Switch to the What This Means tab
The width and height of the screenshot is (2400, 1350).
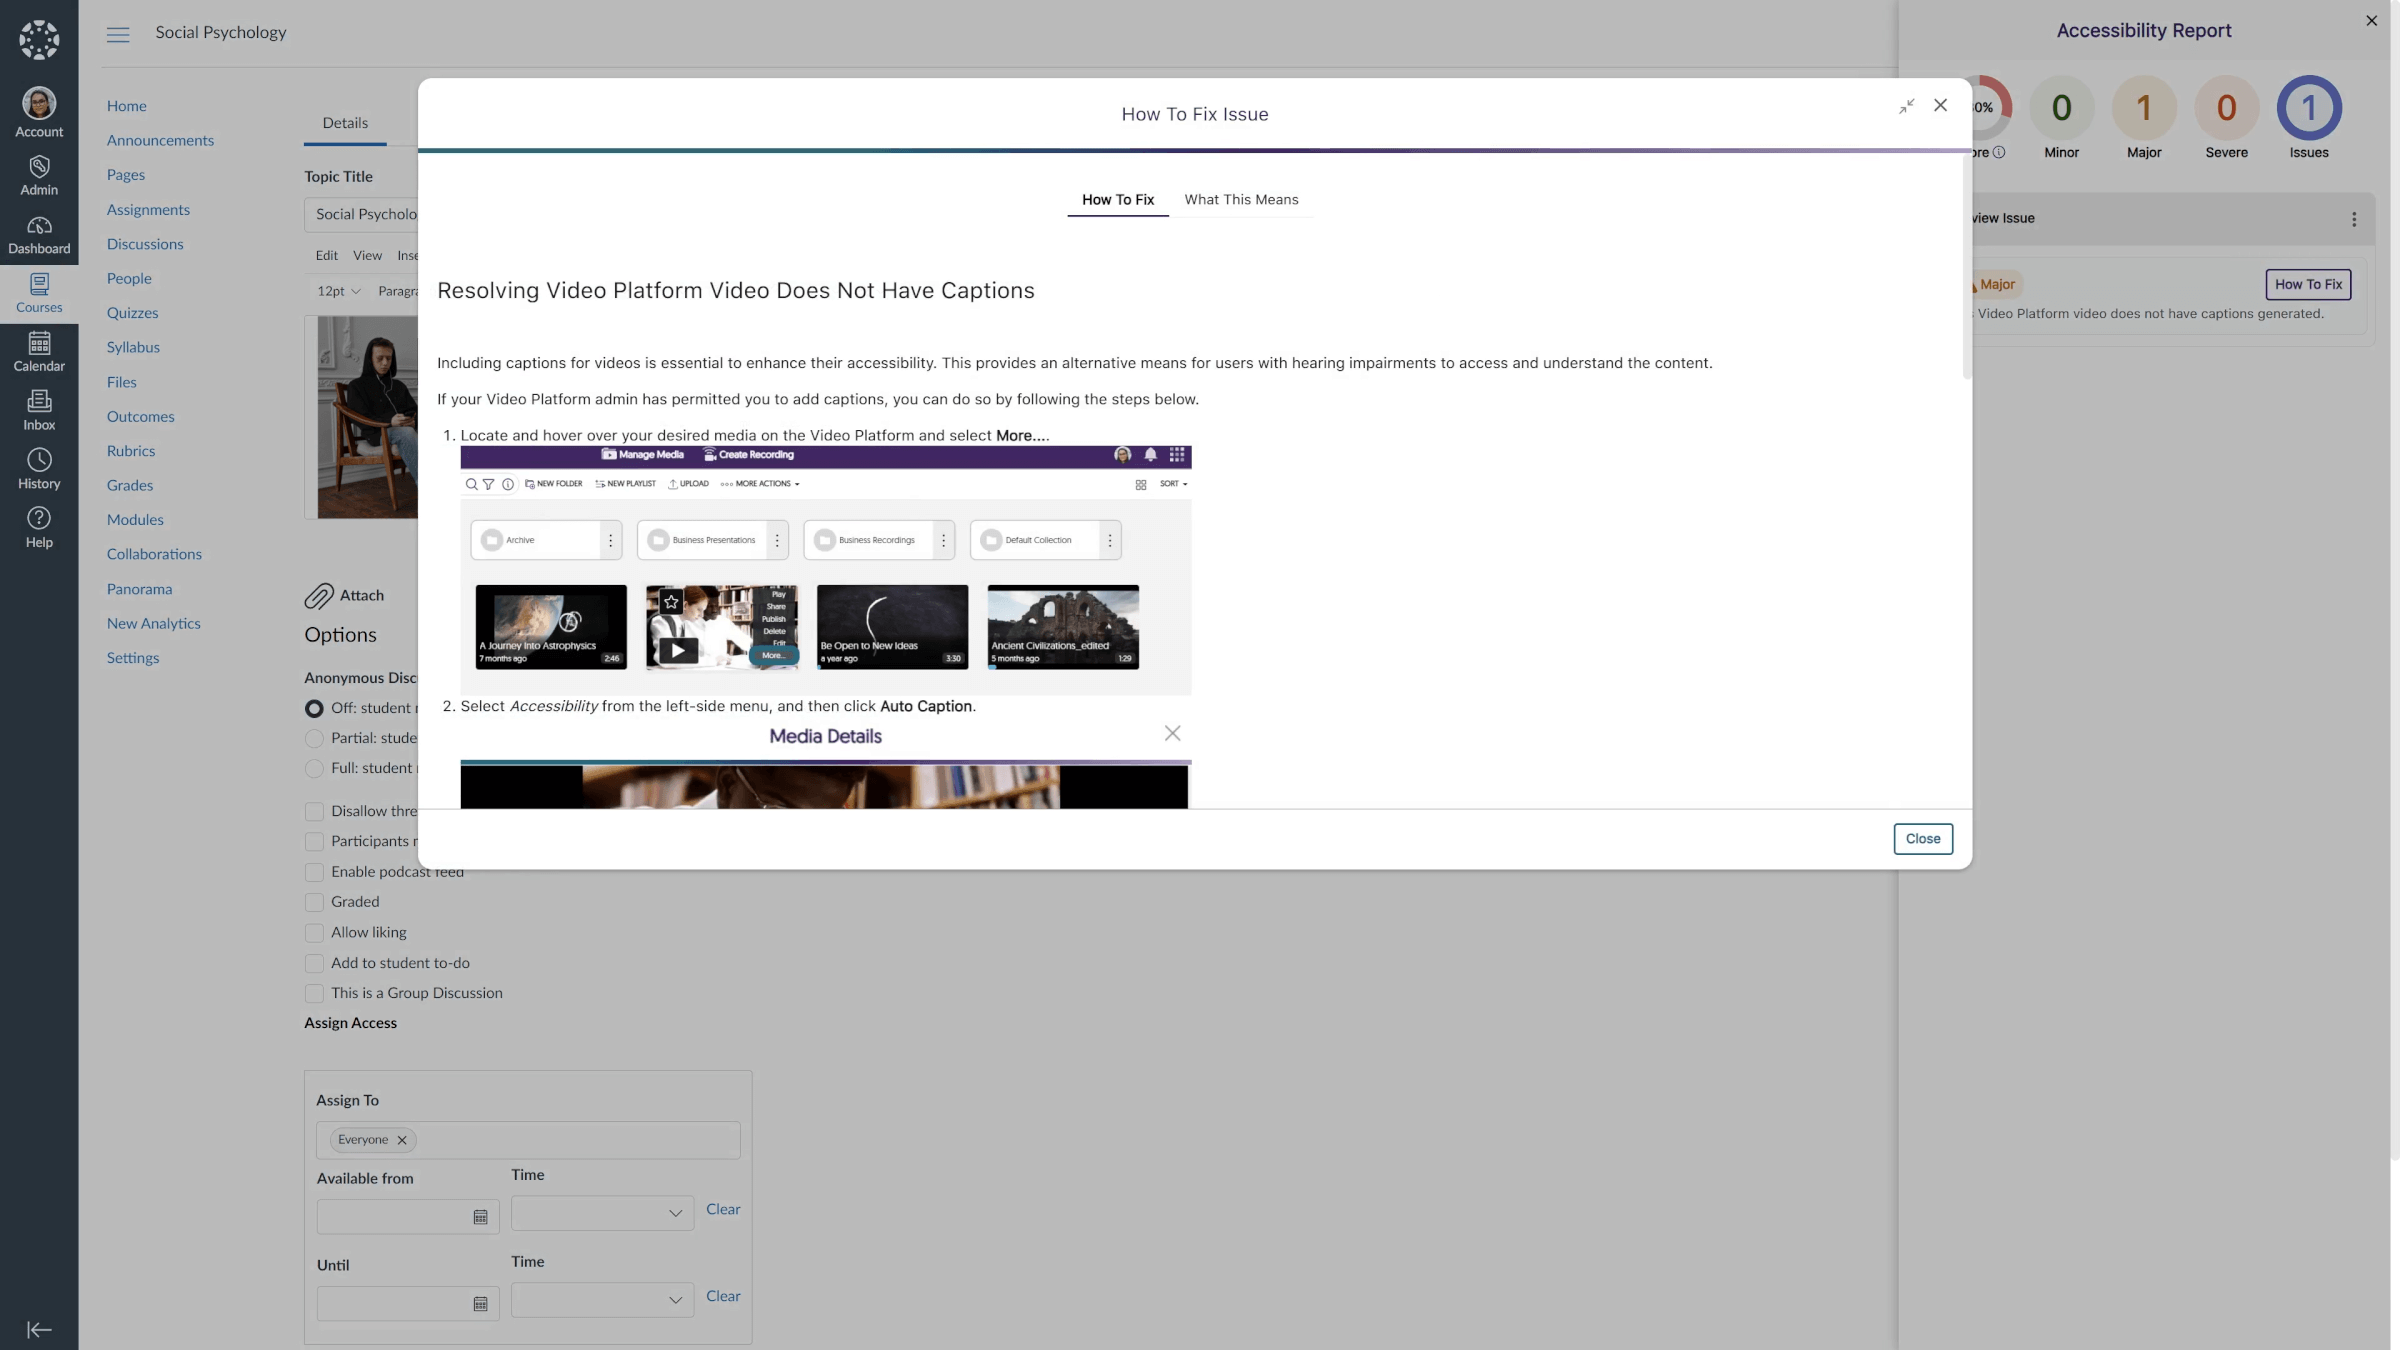1241,200
